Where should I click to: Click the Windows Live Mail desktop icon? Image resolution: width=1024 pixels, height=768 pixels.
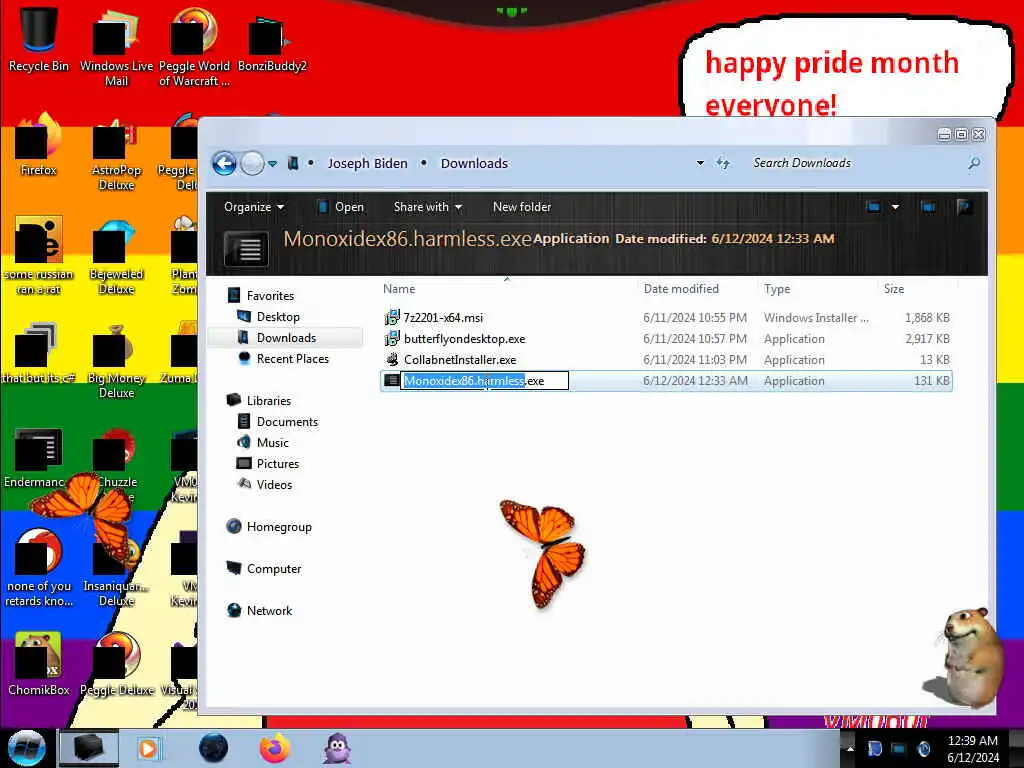tap(116, 46)
